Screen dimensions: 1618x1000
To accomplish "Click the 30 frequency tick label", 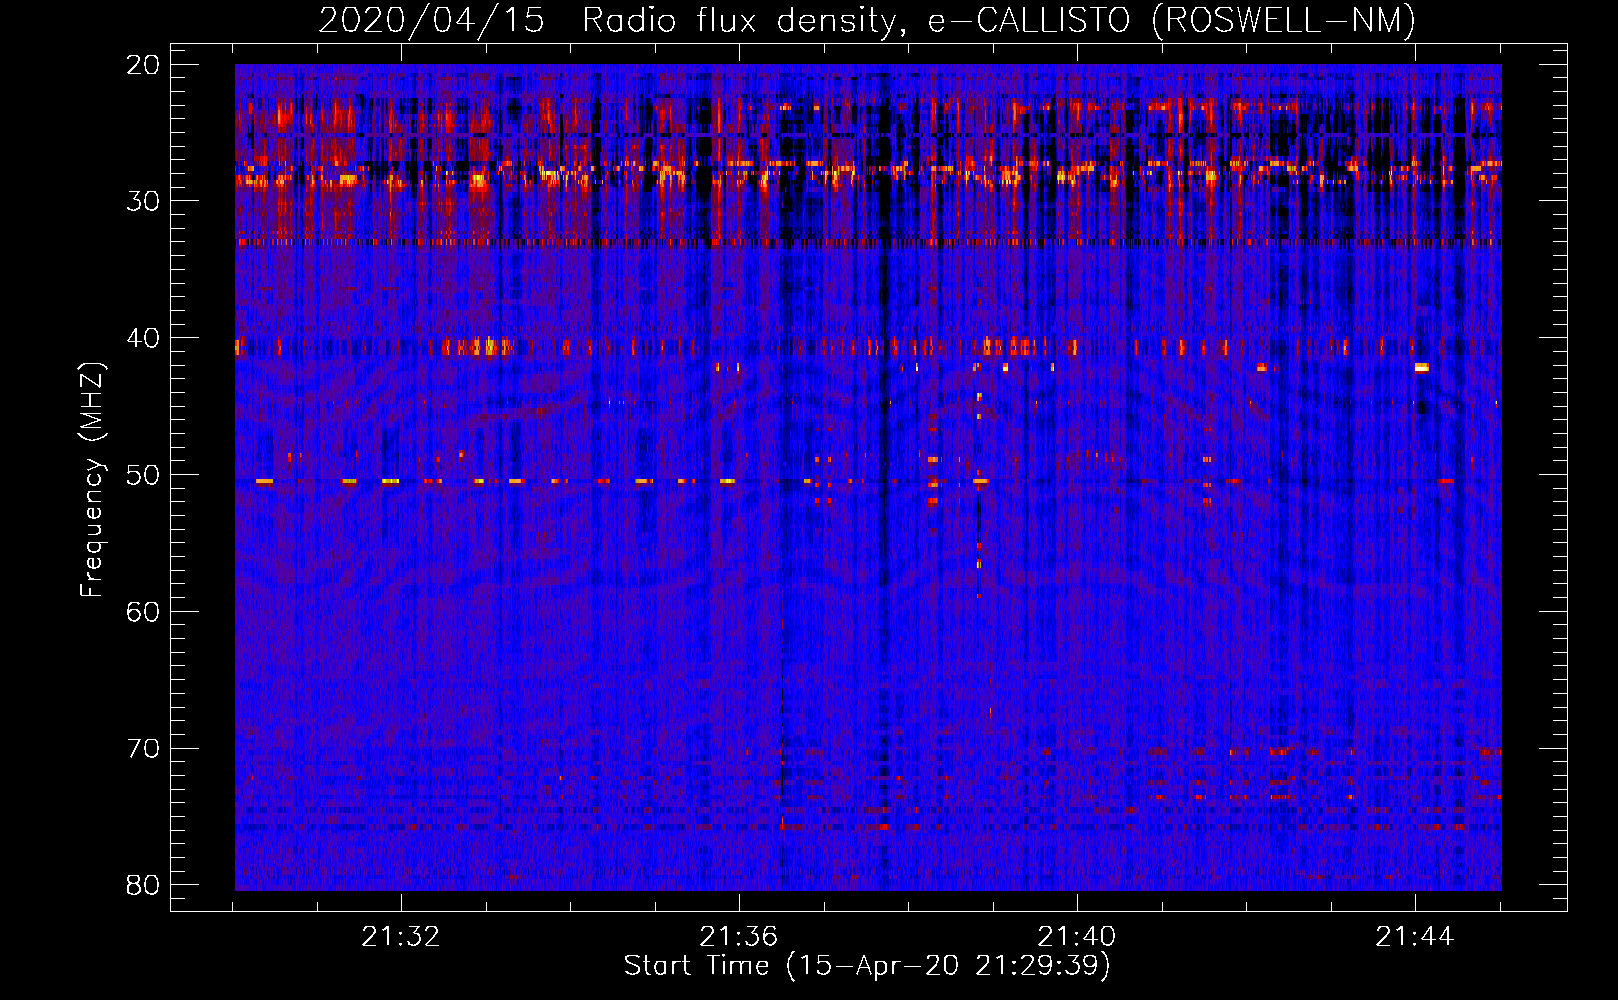I will click(143, 201).
